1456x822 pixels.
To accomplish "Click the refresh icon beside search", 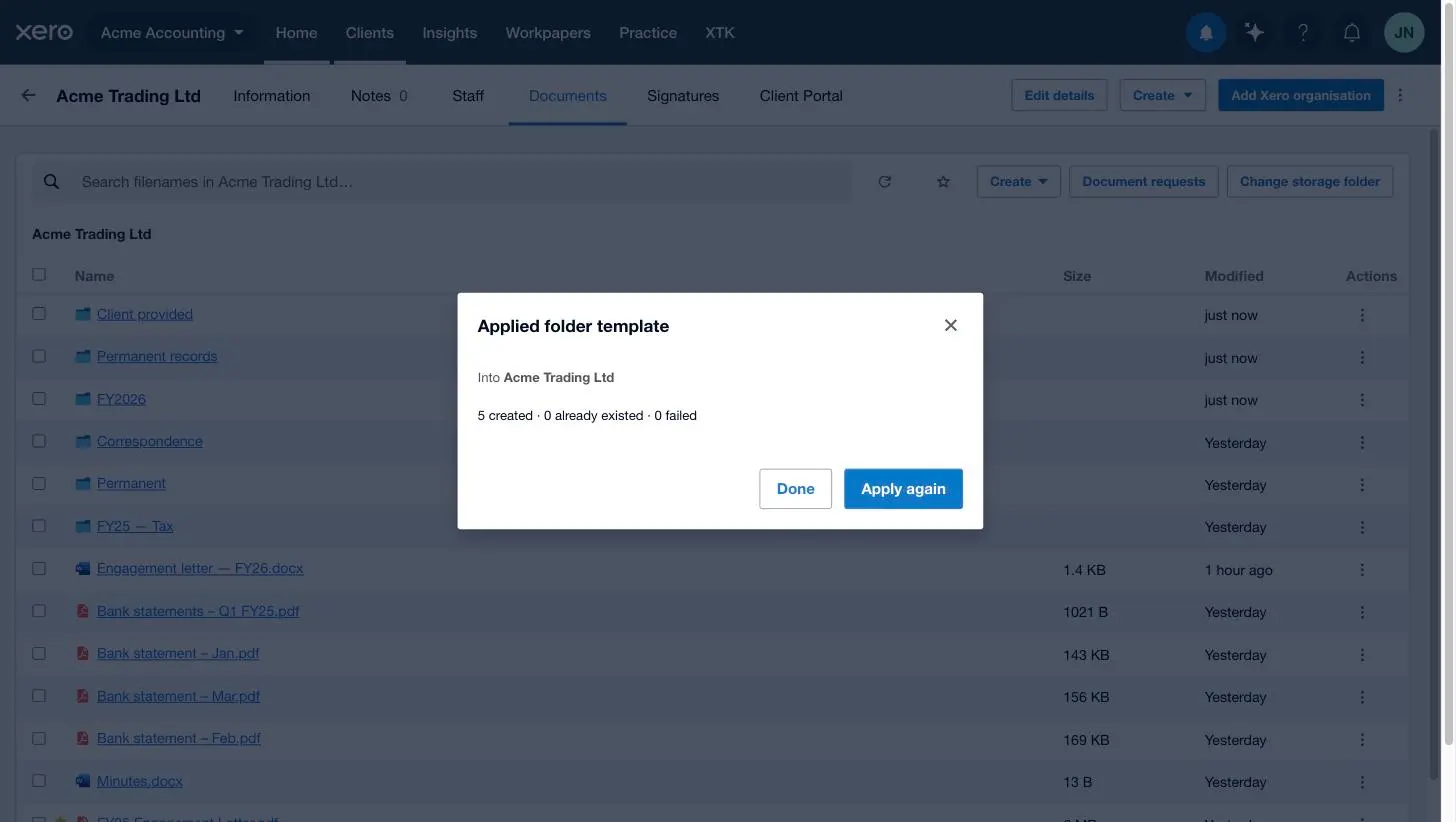I will pyautogui.click(x=884, y=182).
